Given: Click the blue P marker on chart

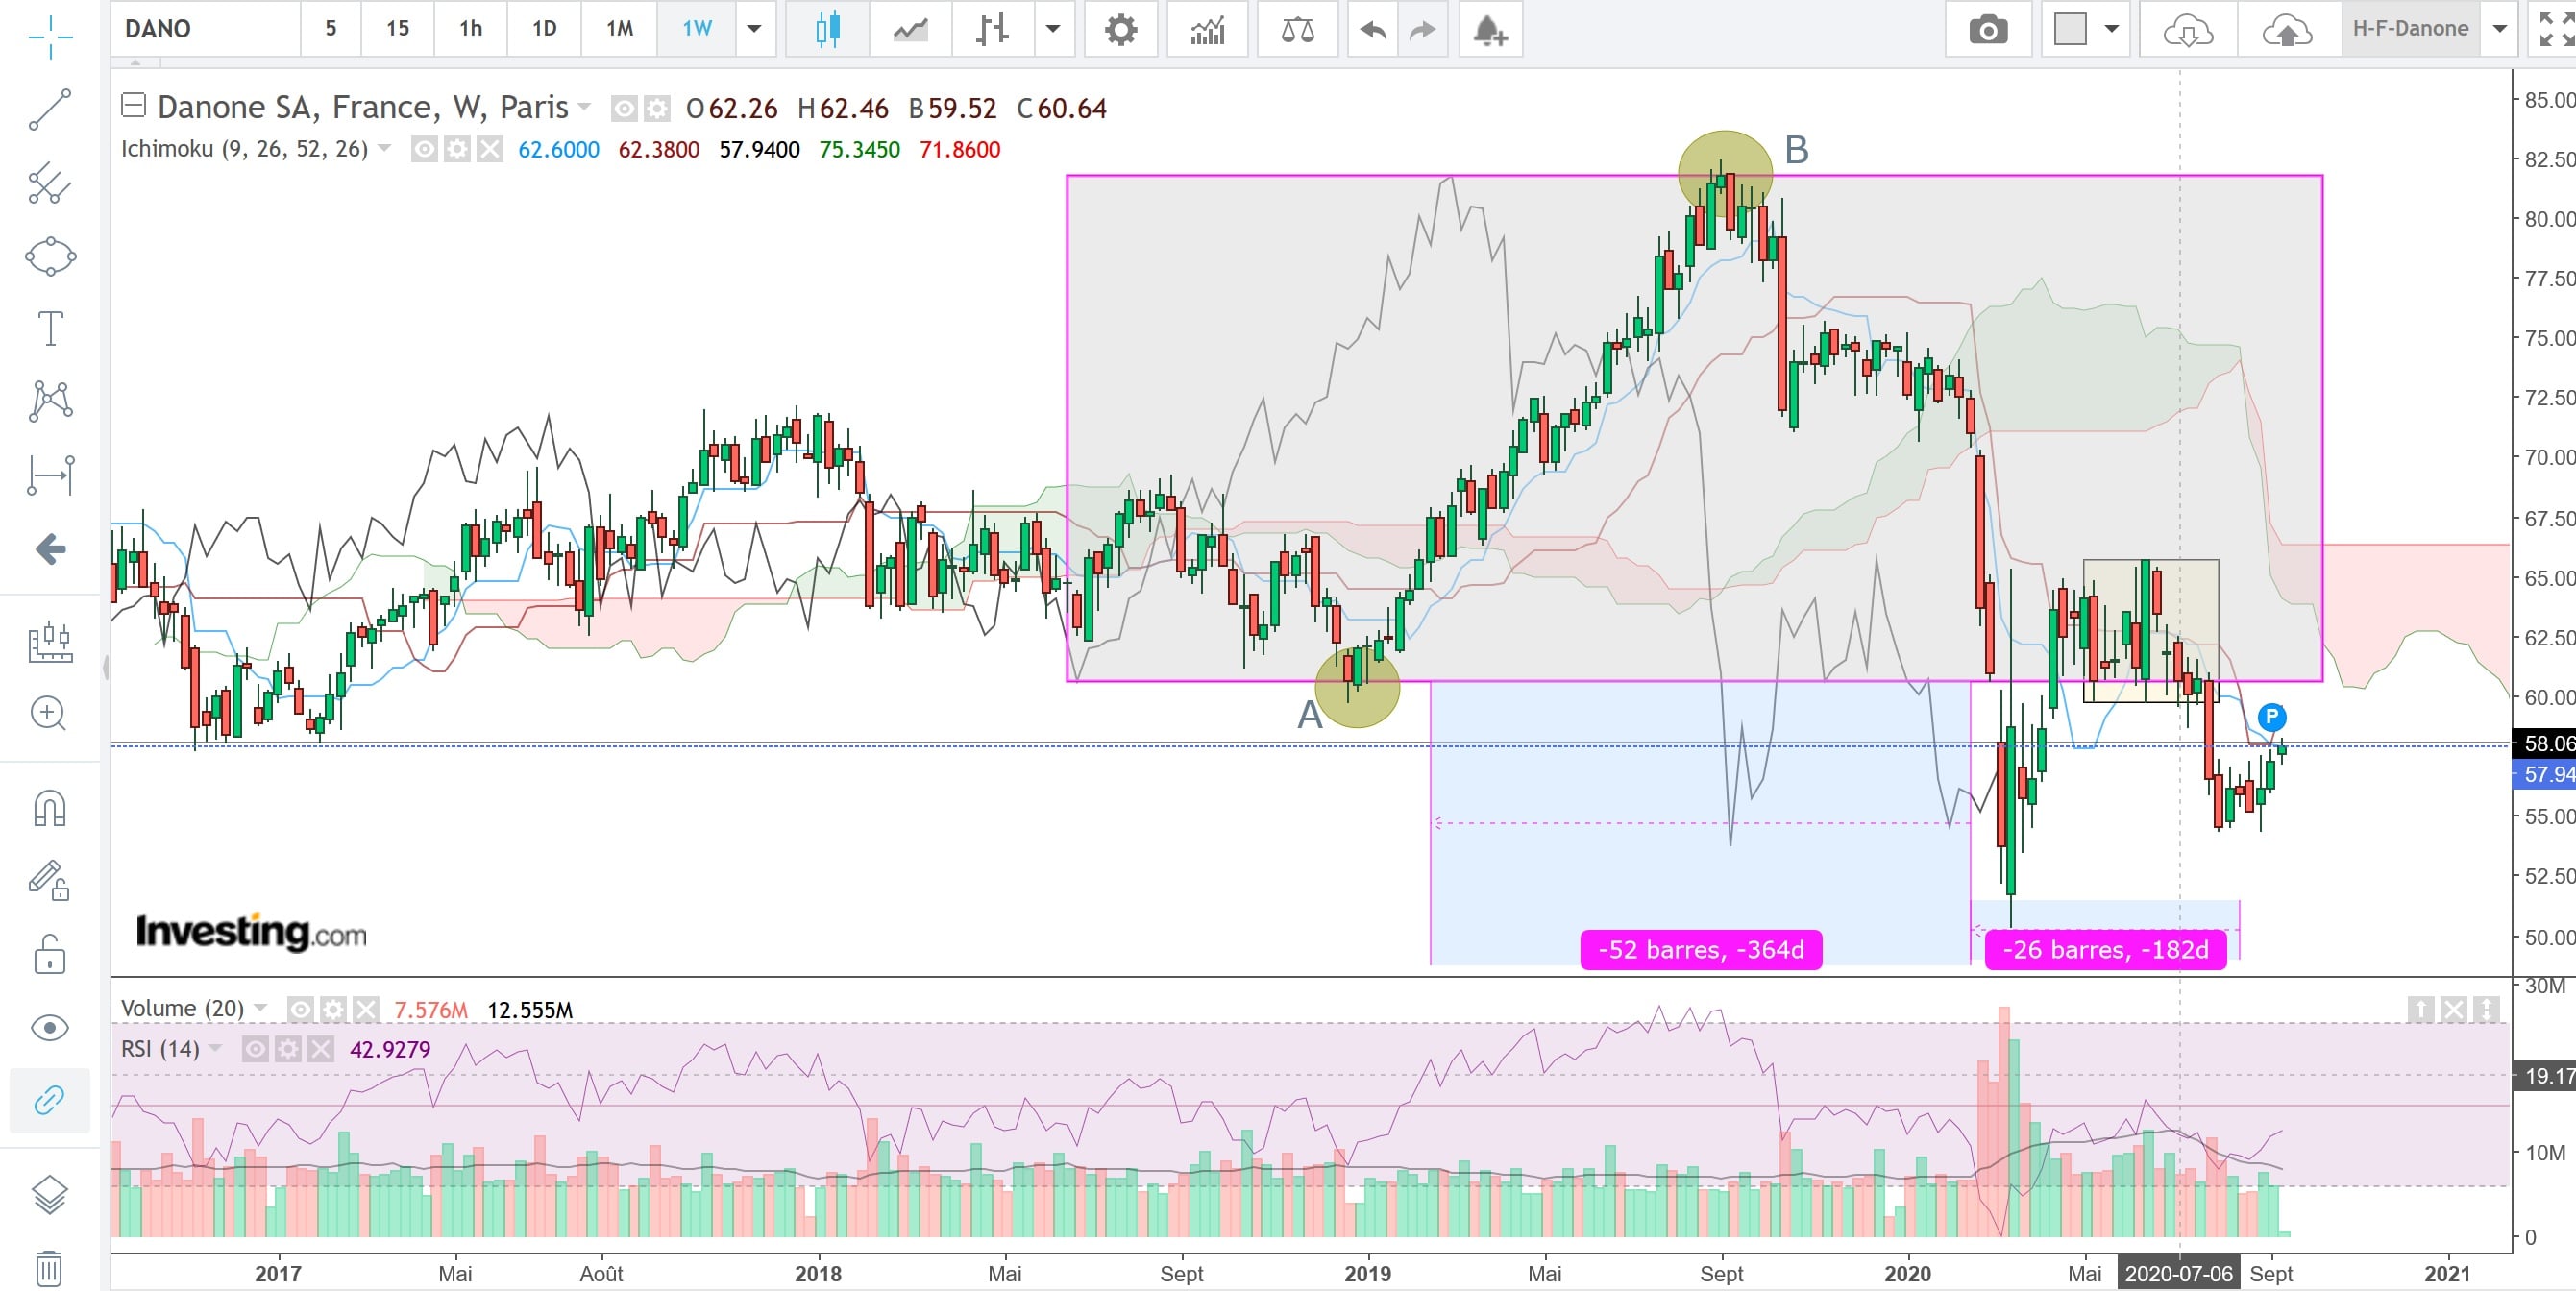Looking at the screenshot, I should (2272, 717).
